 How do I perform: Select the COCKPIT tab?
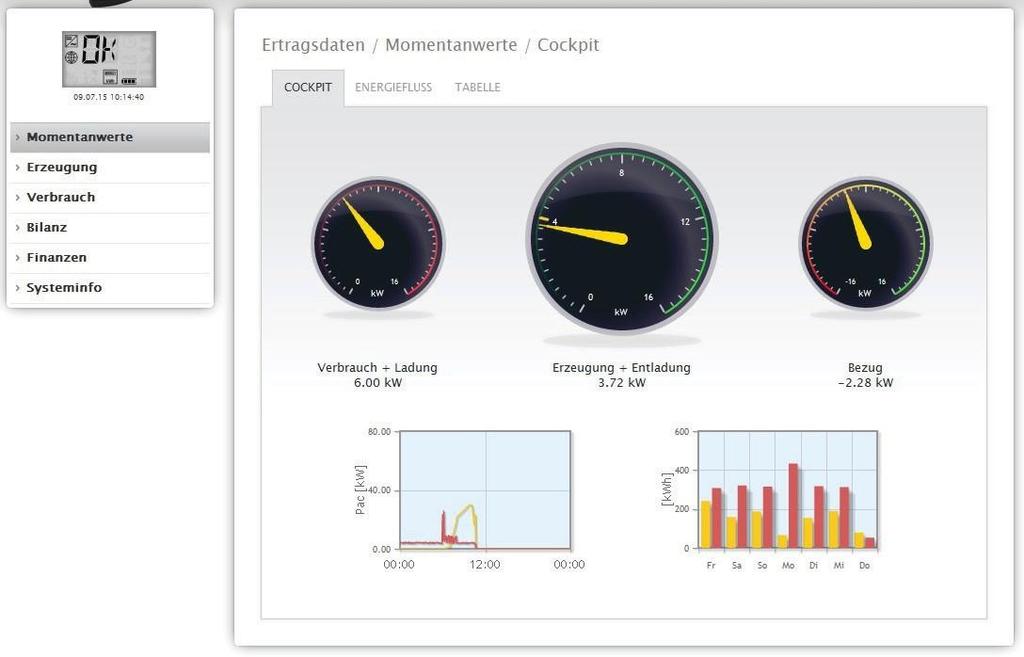[308, 88]
